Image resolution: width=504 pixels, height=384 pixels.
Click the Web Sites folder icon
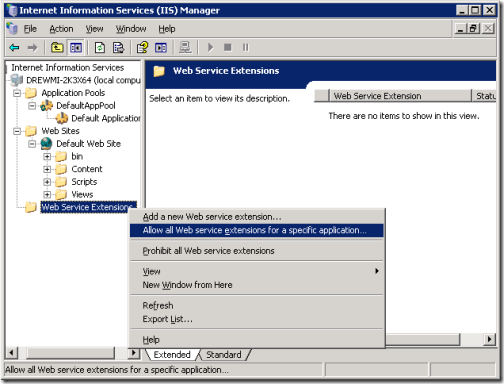click(31, 131)
